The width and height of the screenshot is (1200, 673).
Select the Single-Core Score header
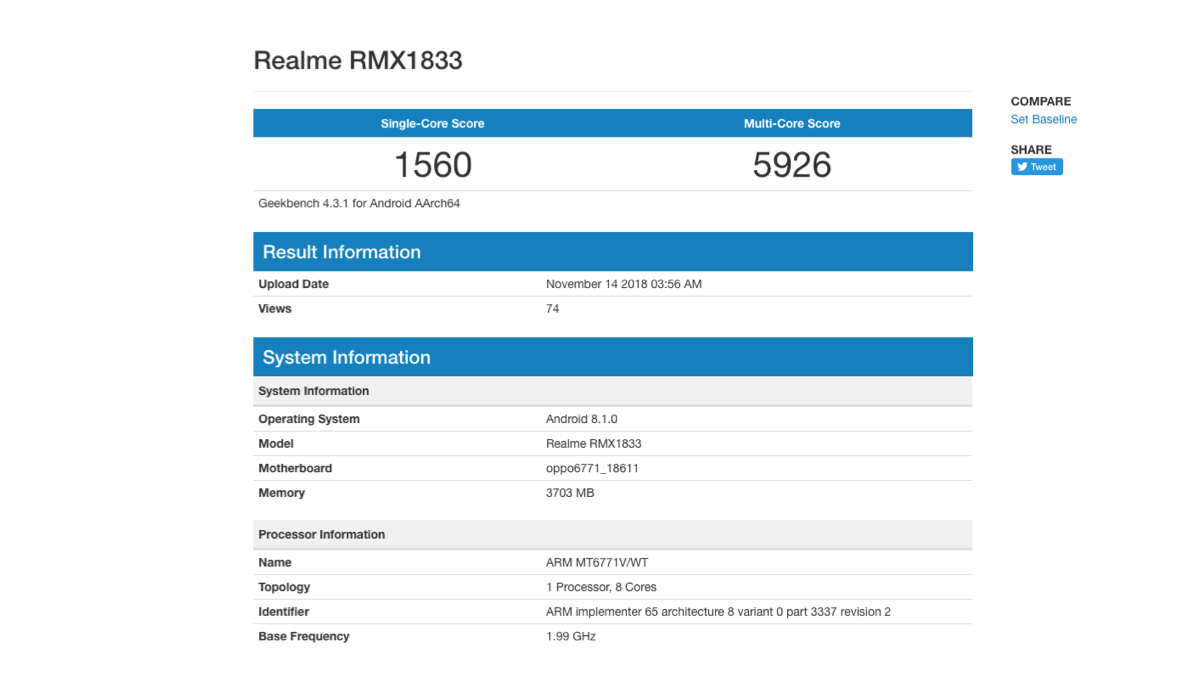pos(432,124)
